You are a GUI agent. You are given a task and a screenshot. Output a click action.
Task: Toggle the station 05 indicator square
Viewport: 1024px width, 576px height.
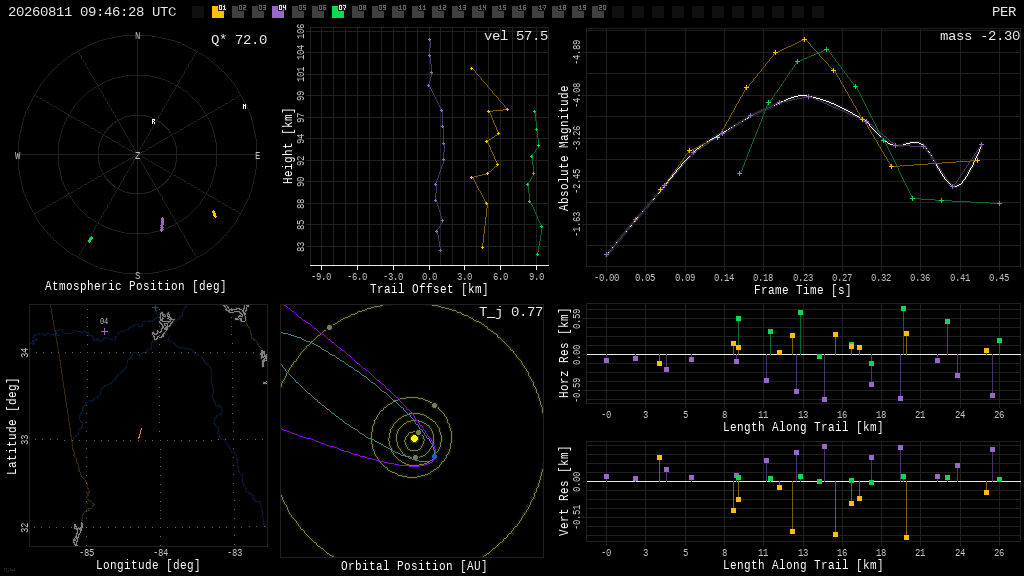click(x=298, y=12)
